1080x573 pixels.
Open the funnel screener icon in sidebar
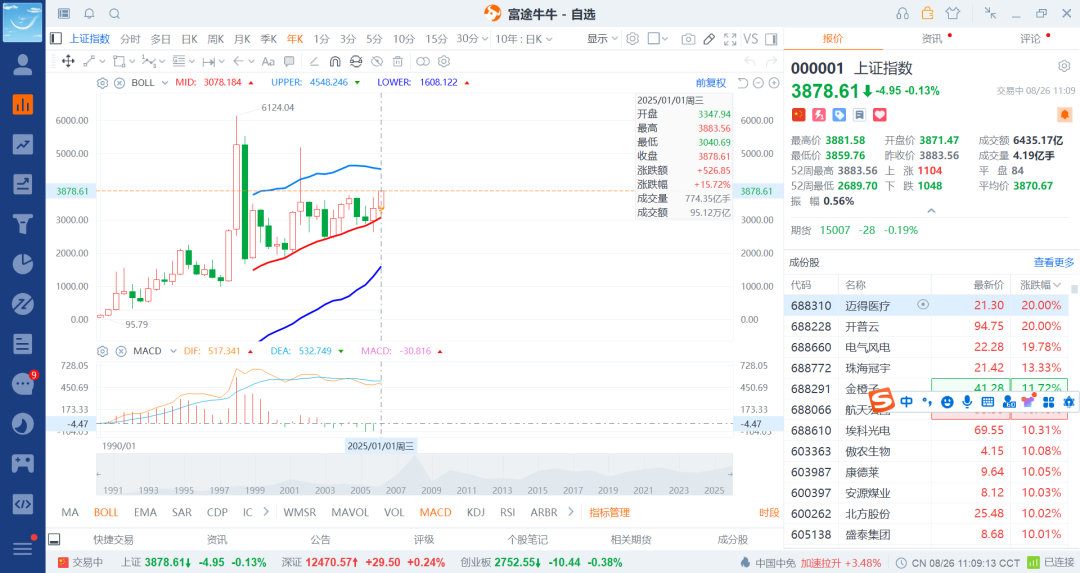(23, 224)
